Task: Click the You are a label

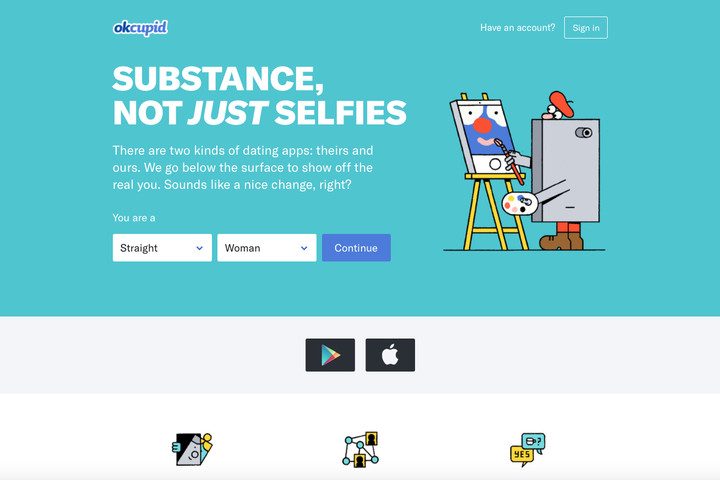Action: tap(134, 218)
